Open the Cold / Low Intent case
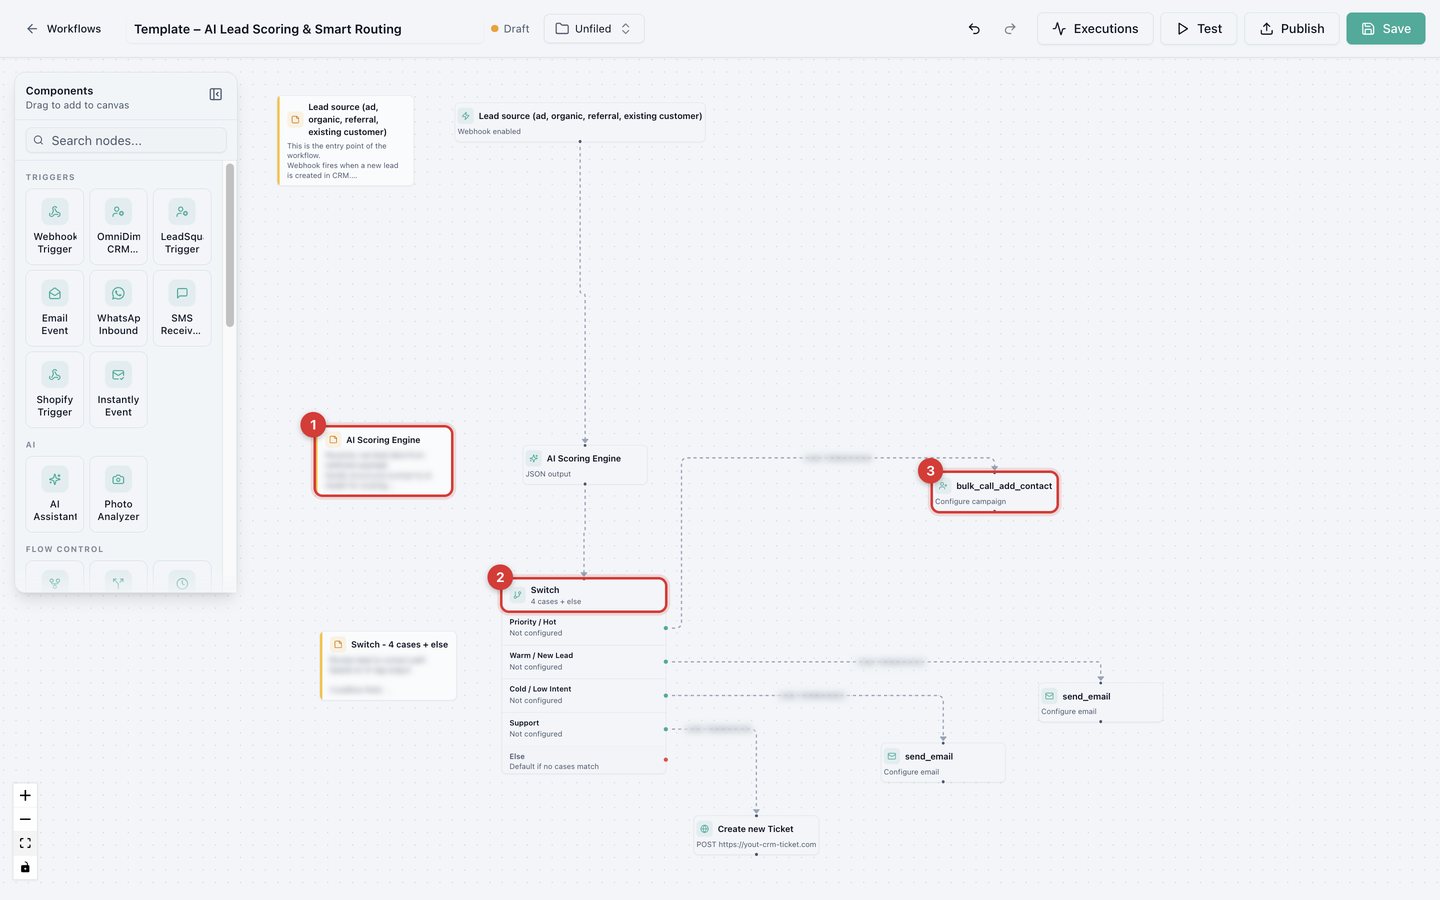This screenshot has height=900, width=1440. [584, 694]
